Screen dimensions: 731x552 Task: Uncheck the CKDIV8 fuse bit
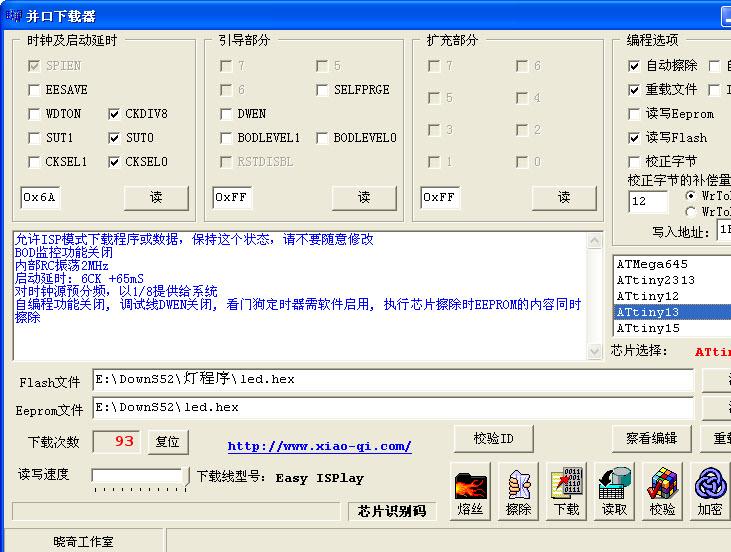pyautogui.click(x=115, y=114)
